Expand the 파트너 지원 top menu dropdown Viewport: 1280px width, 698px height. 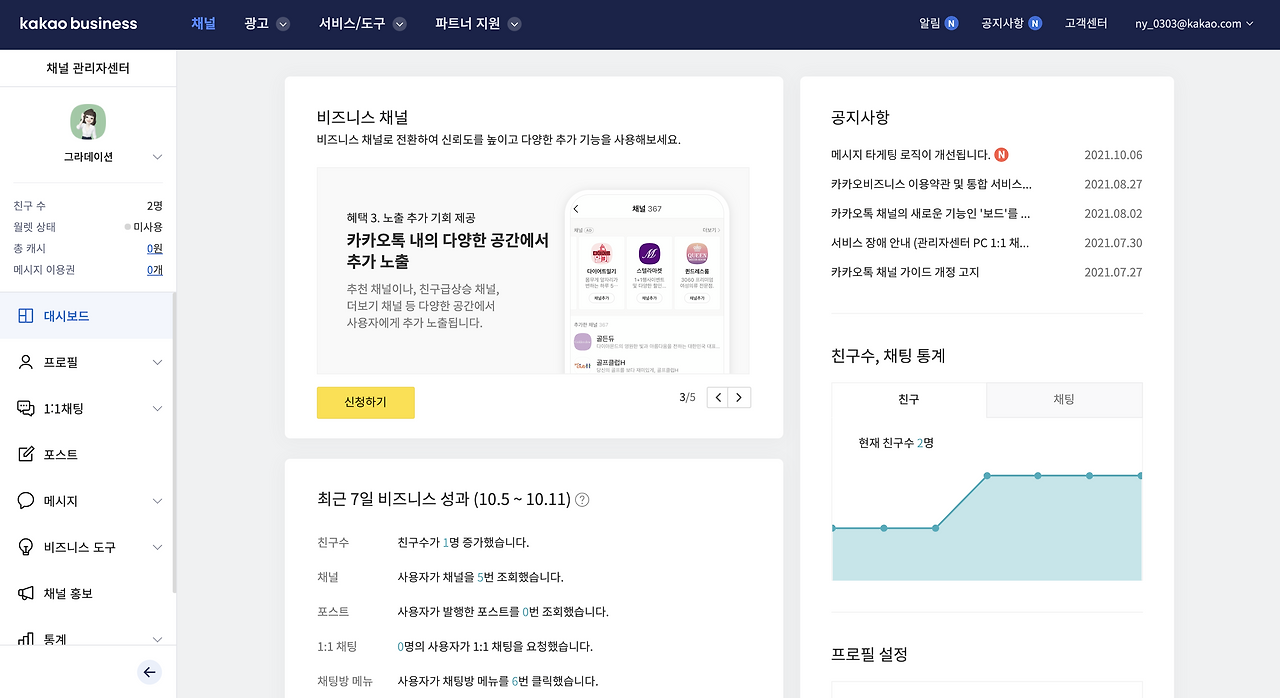click(514, 24)
